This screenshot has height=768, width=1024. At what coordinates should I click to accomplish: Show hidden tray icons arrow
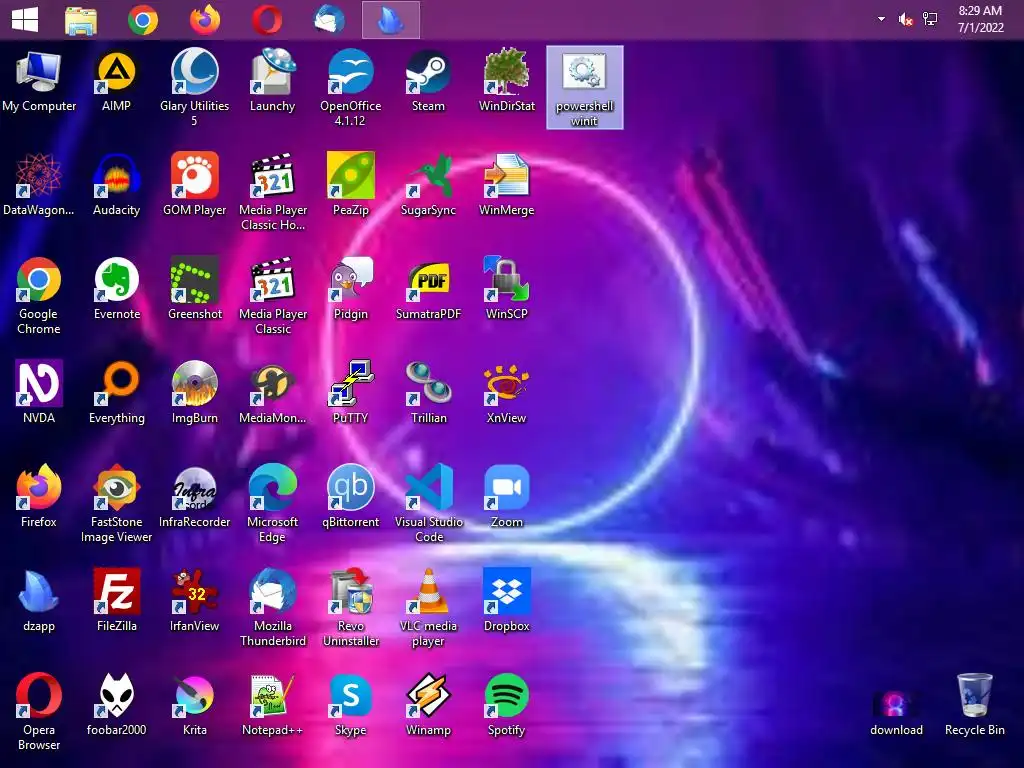coord(882,19)
